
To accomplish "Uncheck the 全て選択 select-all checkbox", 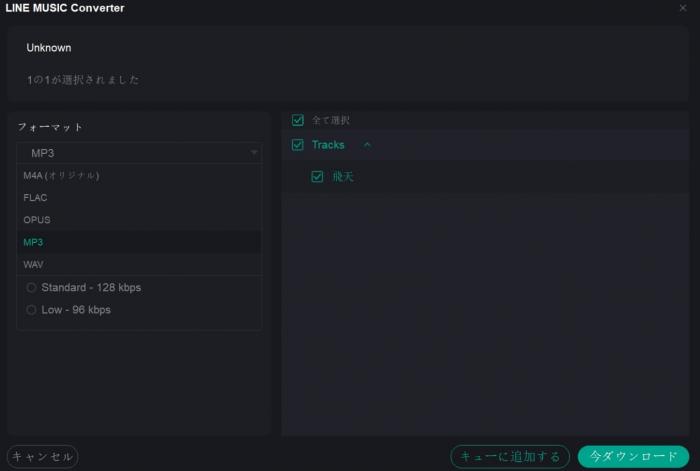I will pyautogui.click(x=298, y=120).
